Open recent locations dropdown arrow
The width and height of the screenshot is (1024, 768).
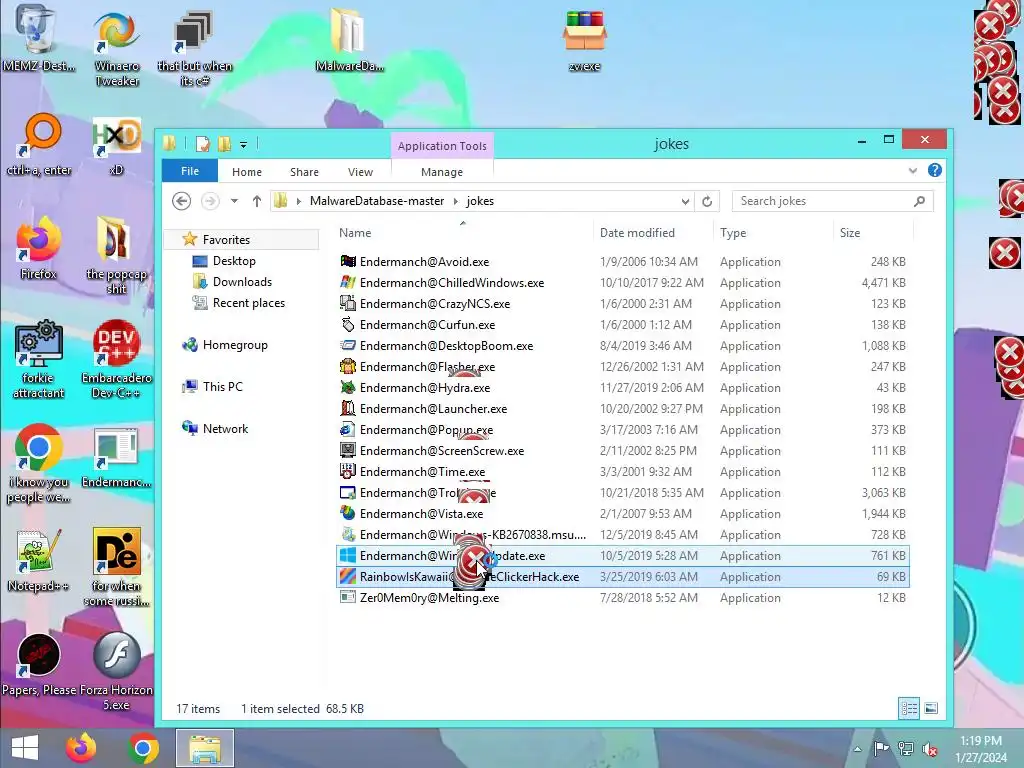(234, 201)
